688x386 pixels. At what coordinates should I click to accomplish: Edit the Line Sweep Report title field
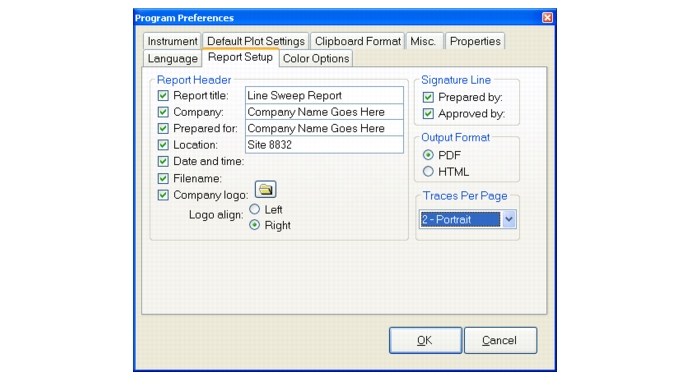(324, 96)
